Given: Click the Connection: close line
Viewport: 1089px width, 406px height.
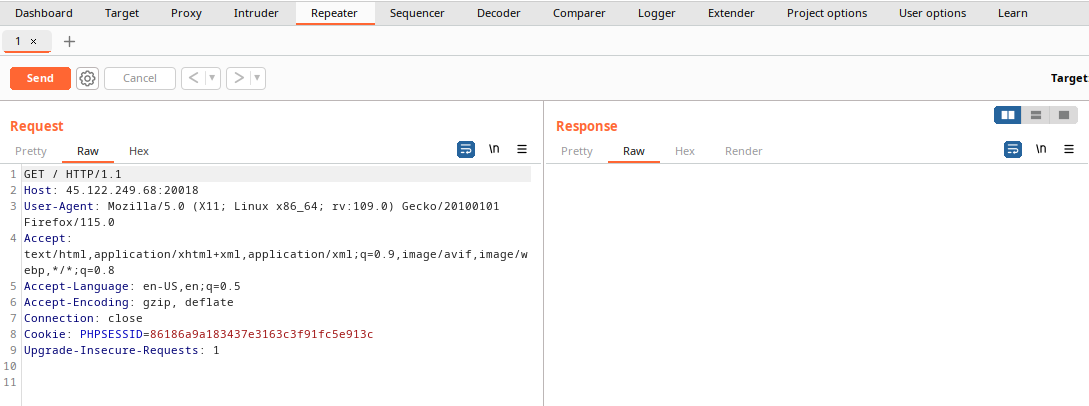Looking at the screenshot, I should tap(83, 319).
